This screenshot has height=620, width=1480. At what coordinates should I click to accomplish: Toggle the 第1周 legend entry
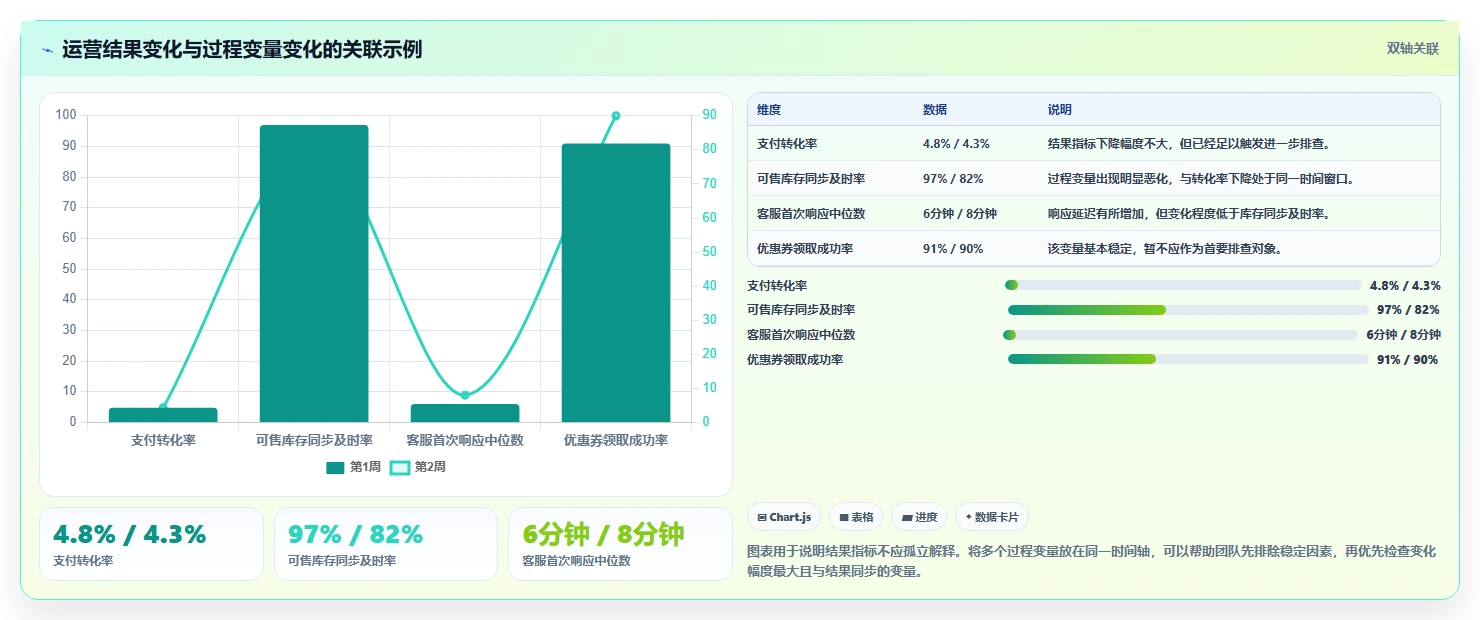pyautogui.click(x=353, y=467)
